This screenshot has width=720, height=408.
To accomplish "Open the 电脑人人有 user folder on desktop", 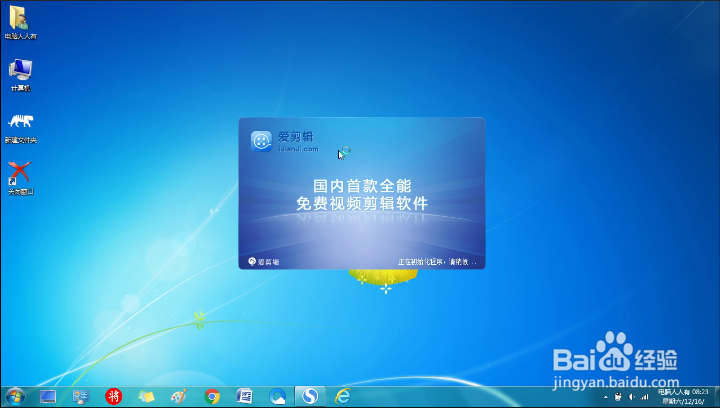I will coord(20,22).
